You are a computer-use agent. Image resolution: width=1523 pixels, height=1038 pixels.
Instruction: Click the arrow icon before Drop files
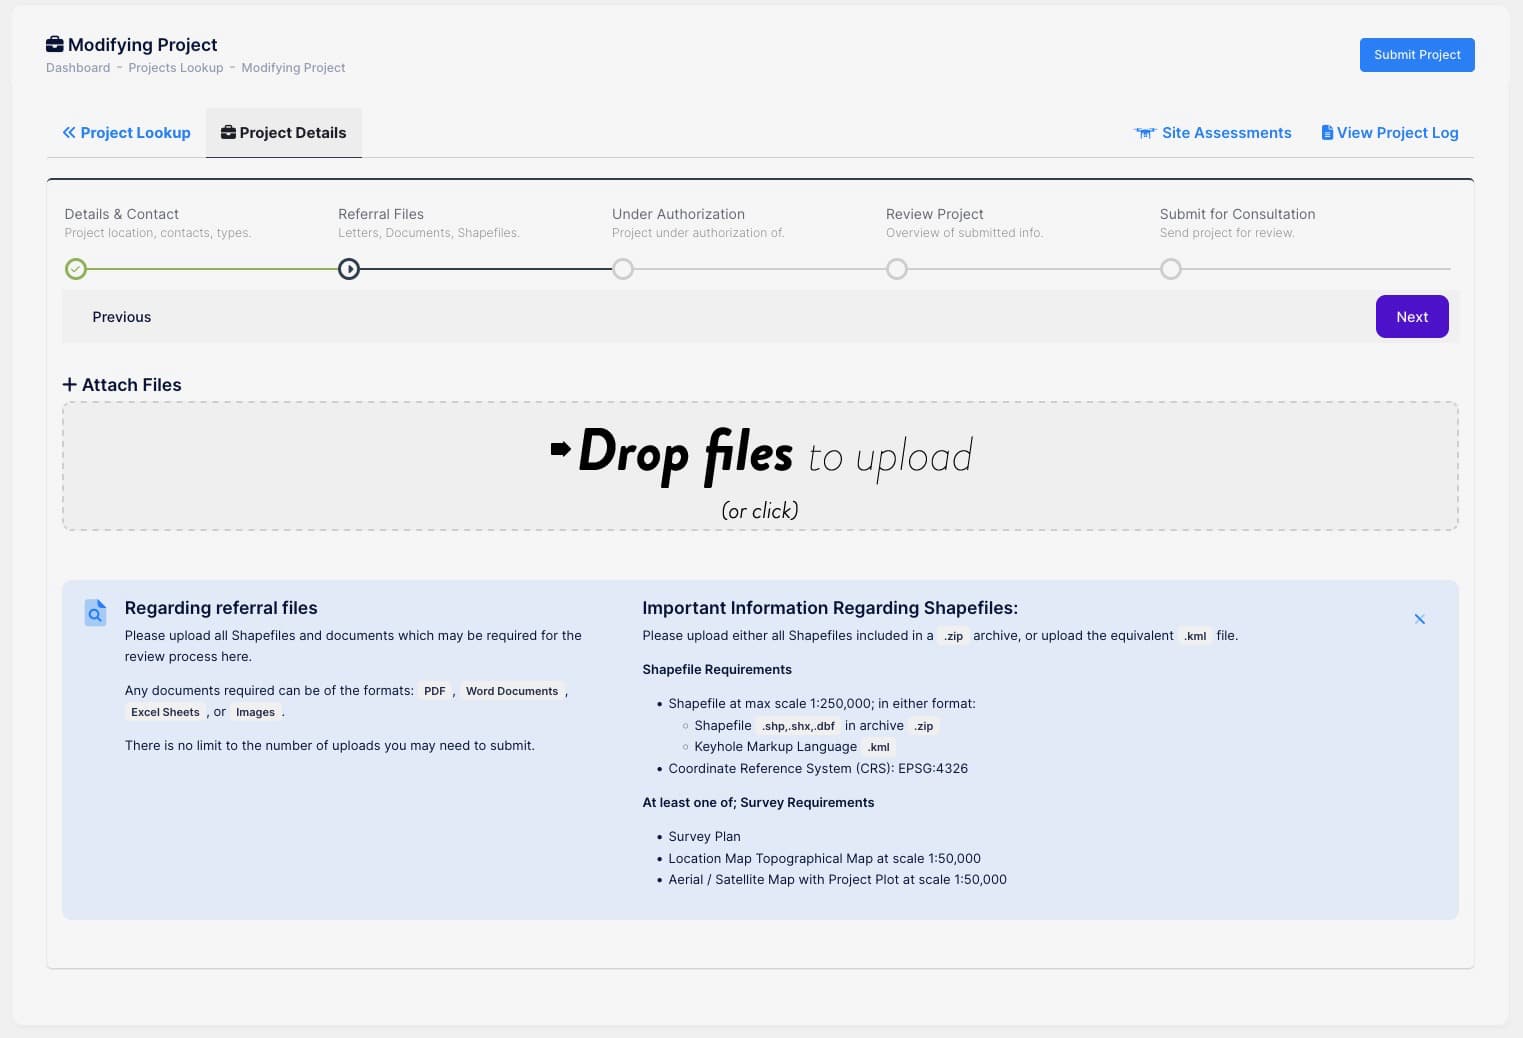tap(560, 449)
